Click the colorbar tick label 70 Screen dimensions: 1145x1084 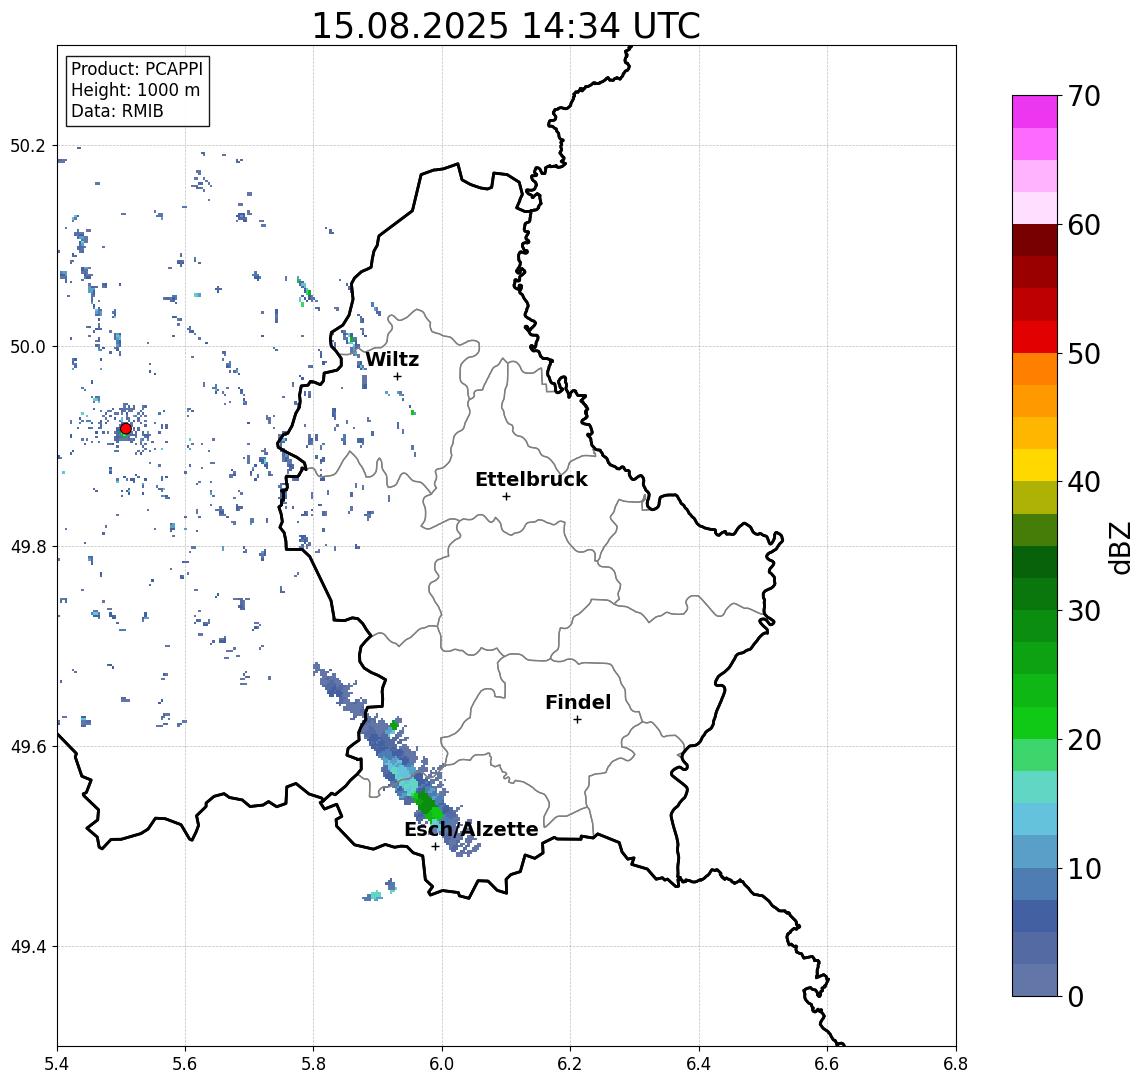click(1084, 96)
